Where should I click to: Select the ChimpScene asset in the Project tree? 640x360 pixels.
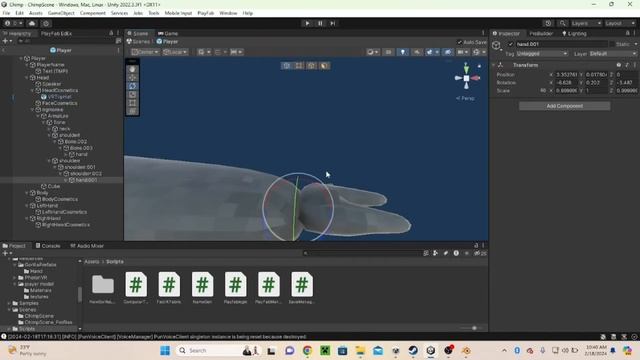click(39, 316)
